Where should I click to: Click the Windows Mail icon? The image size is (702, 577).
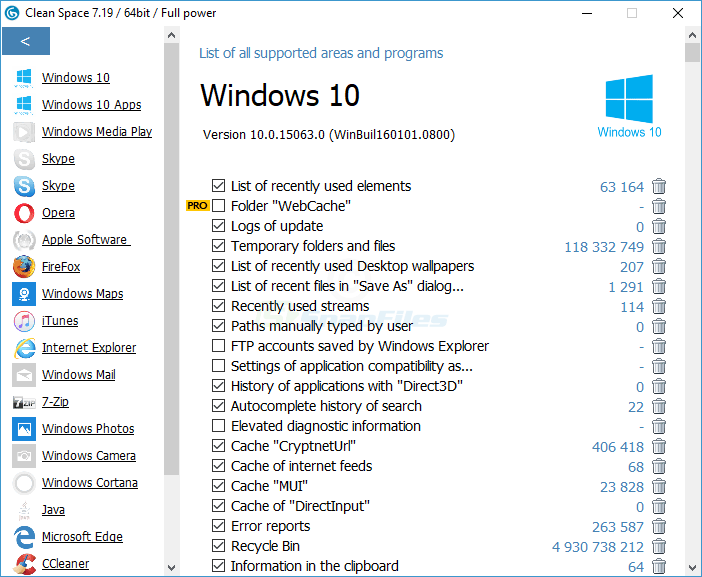(24, 375)
